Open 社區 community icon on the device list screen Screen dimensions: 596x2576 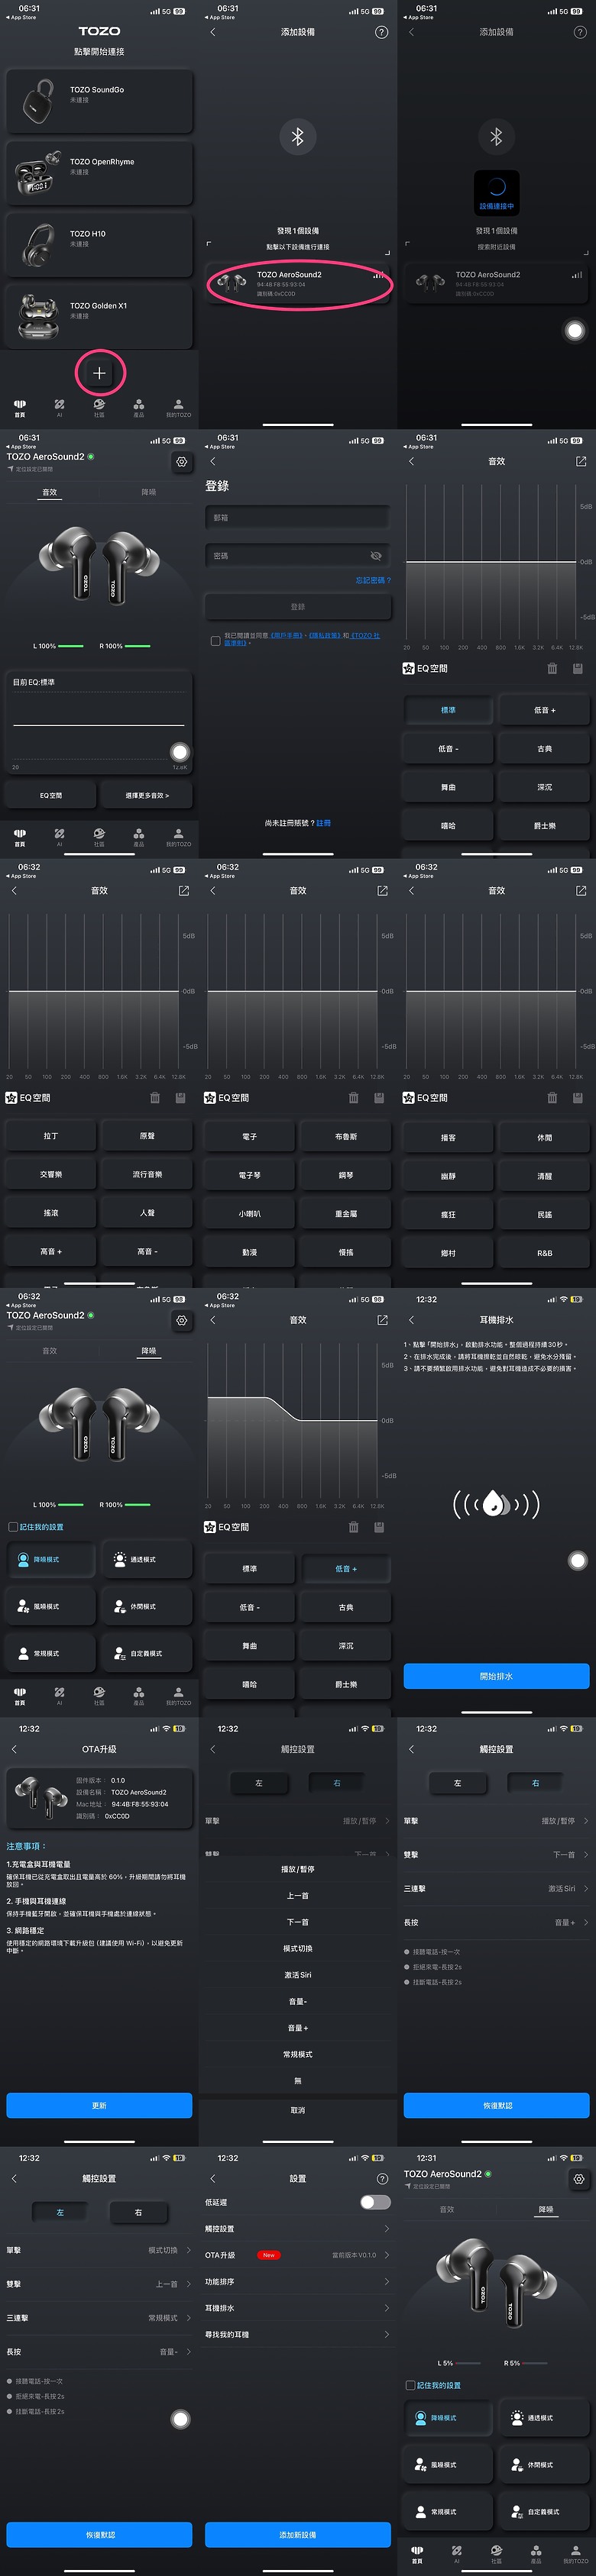[99, 406]
